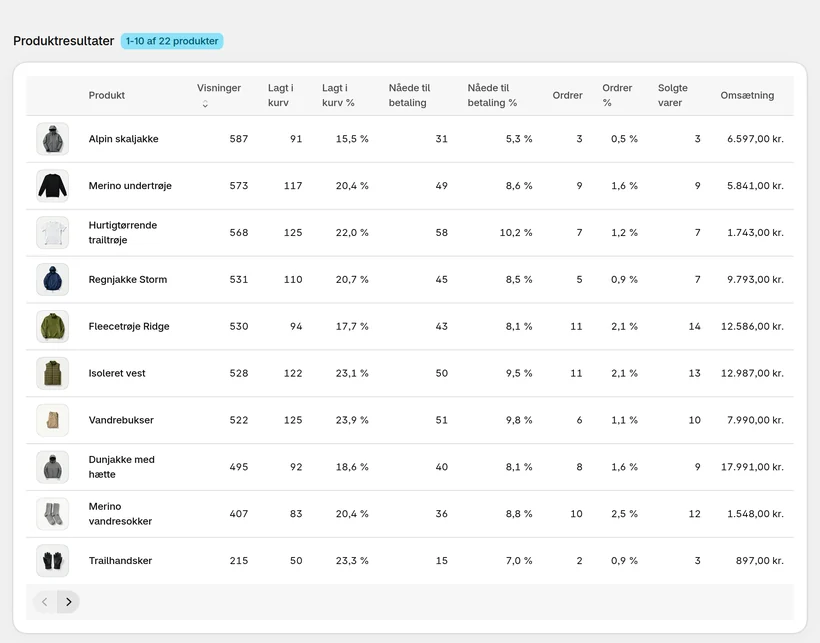Open the Regnjakke Storm product thumbnail
This screenshot has height=643, width=820.
52,280
